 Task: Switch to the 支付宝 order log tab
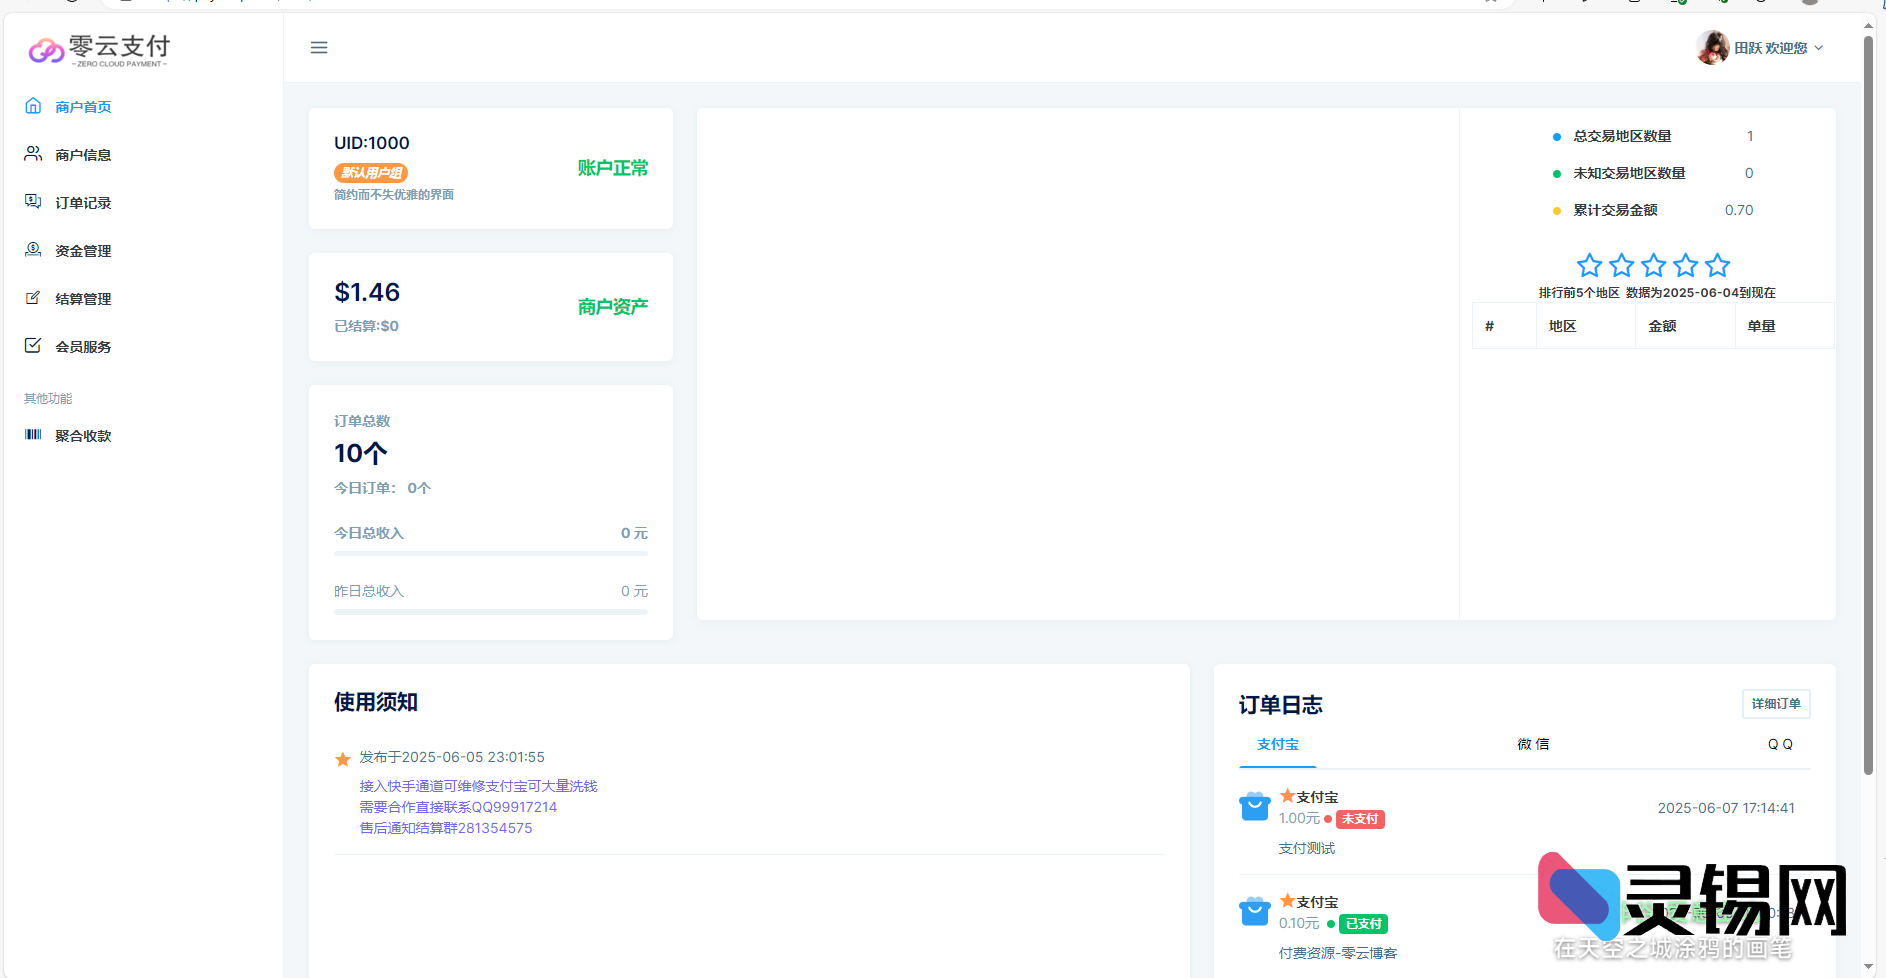point(1277,745)
